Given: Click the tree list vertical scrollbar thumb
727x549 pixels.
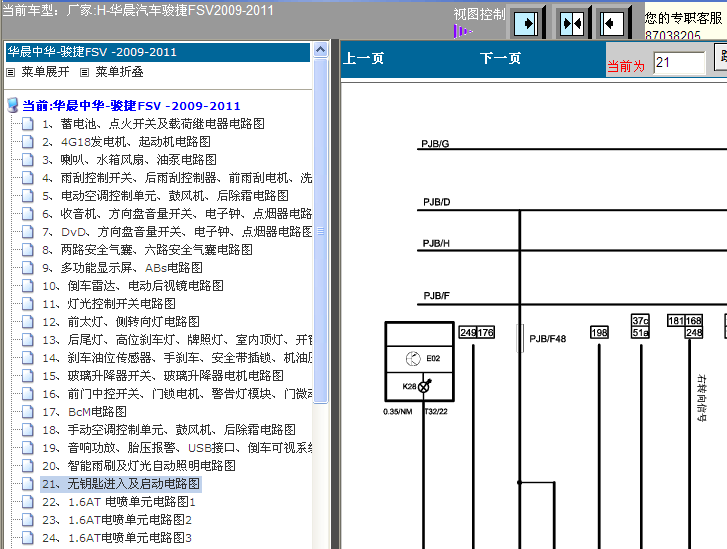Looking at the screenshot, I should click(x=320, y=230).
